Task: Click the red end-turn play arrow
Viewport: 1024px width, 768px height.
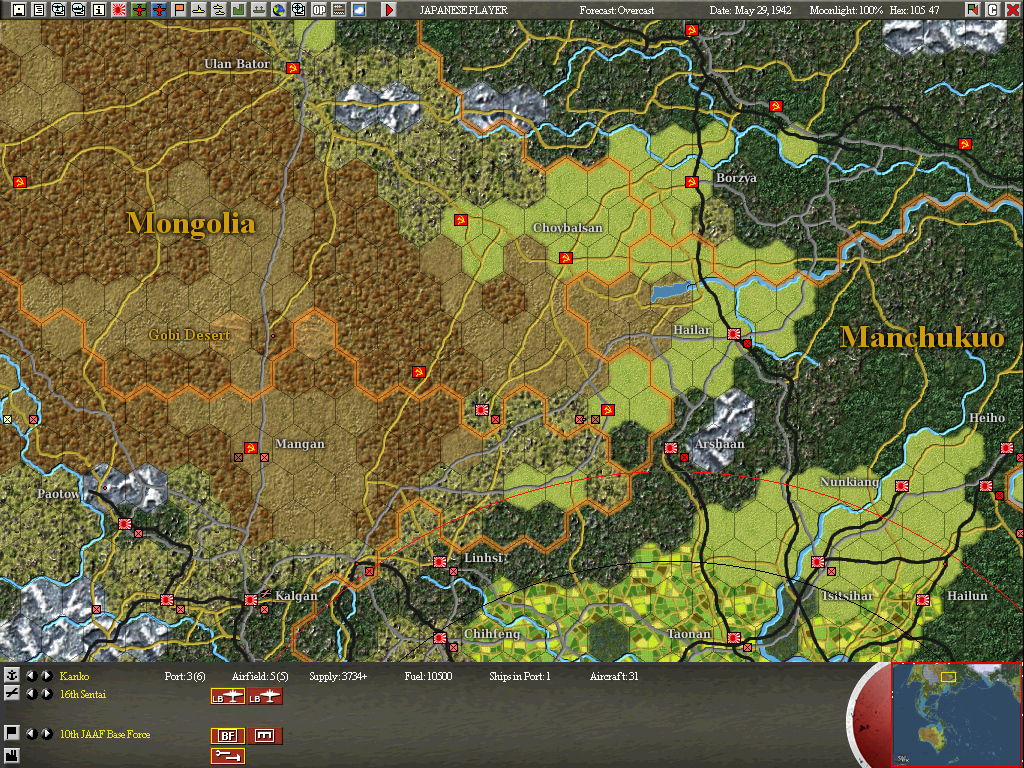Action: tap(389, 10)
